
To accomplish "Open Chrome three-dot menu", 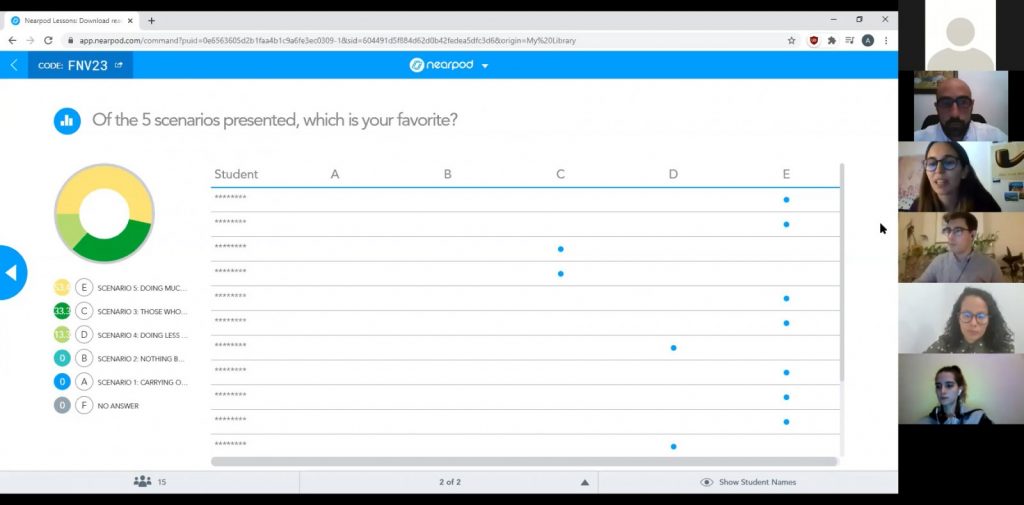I will (x=886, y=41).
